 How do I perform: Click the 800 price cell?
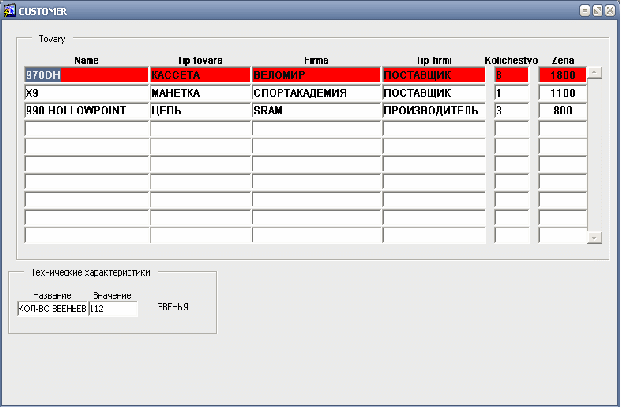pos(562,111)
